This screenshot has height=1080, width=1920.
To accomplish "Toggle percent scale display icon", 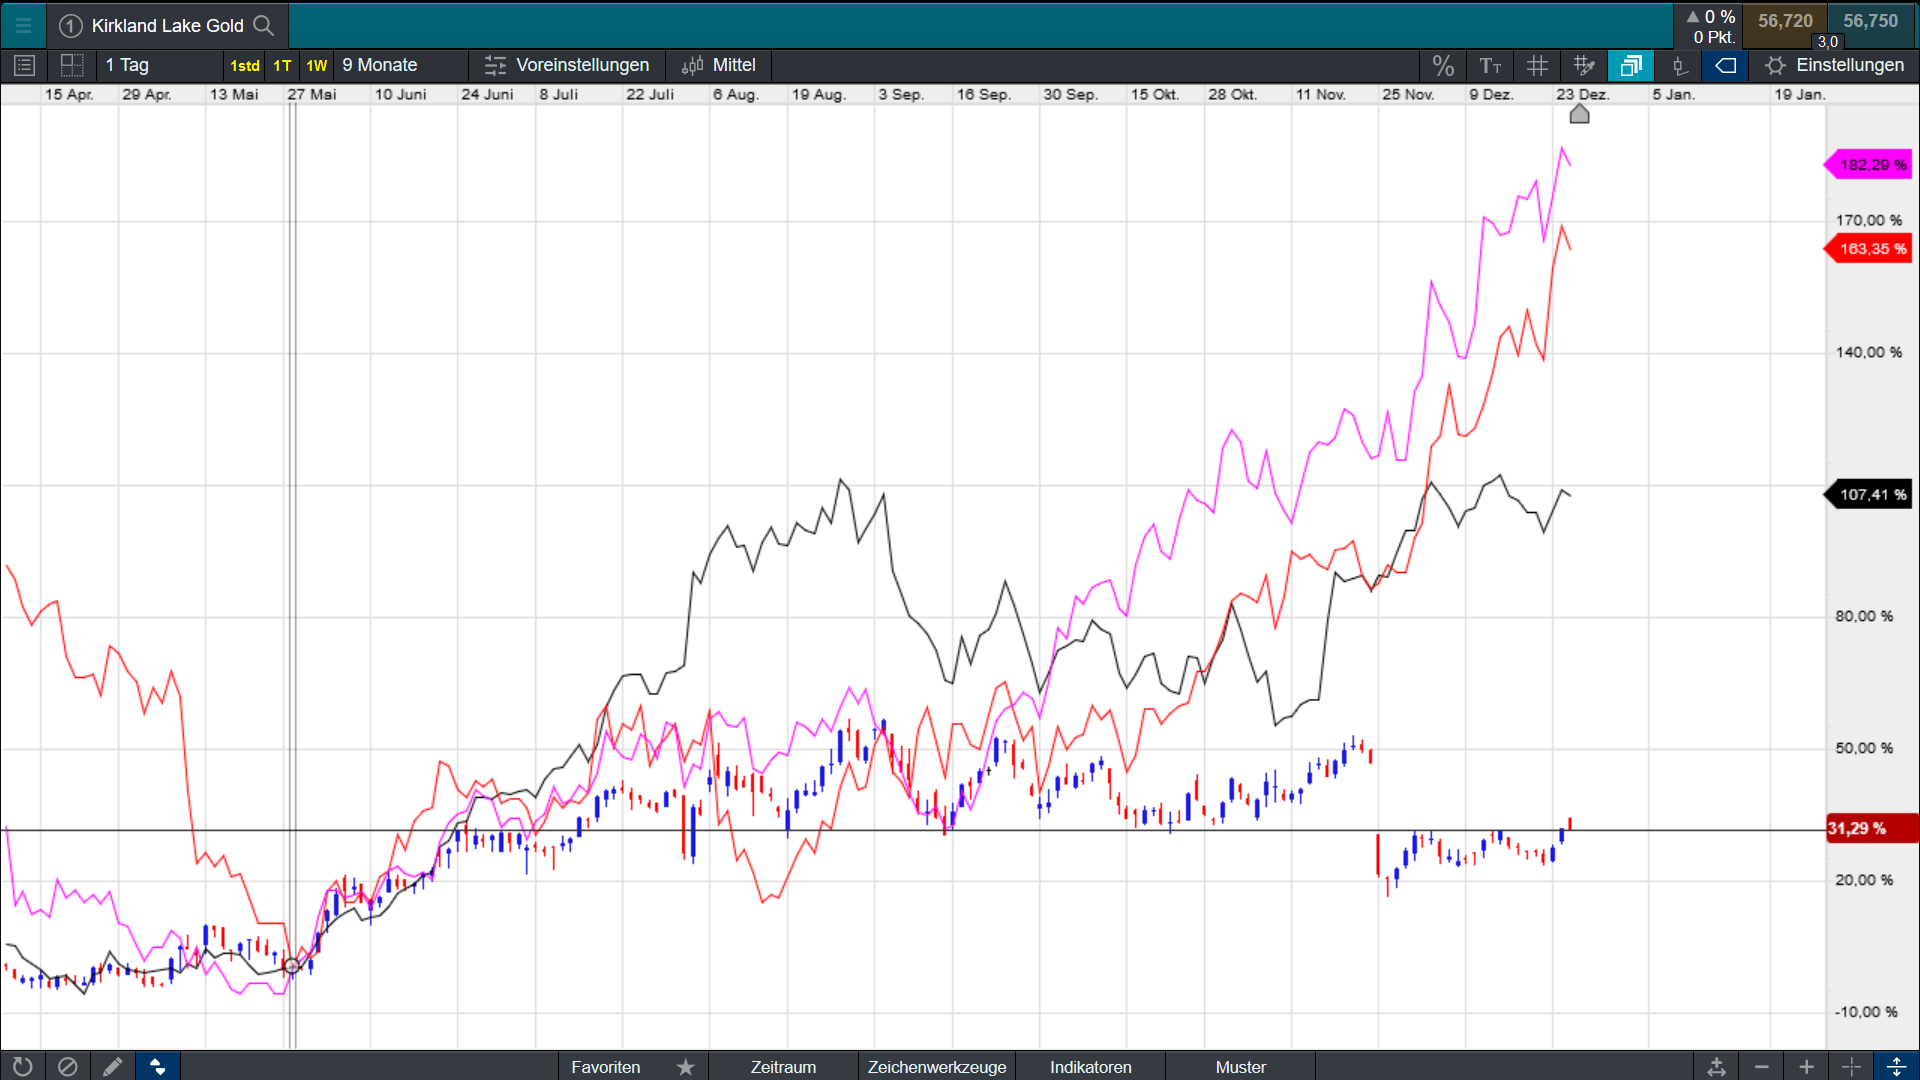I will 1442,66.
